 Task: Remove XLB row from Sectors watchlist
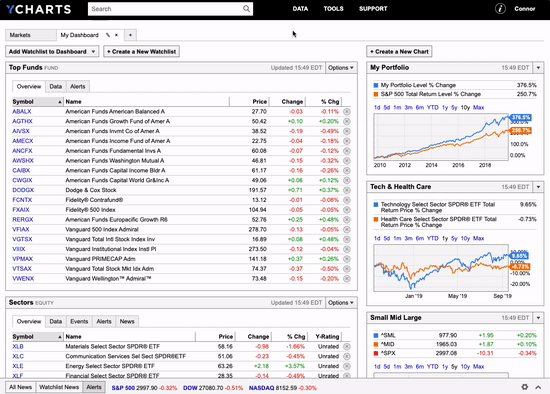[347, 347]
